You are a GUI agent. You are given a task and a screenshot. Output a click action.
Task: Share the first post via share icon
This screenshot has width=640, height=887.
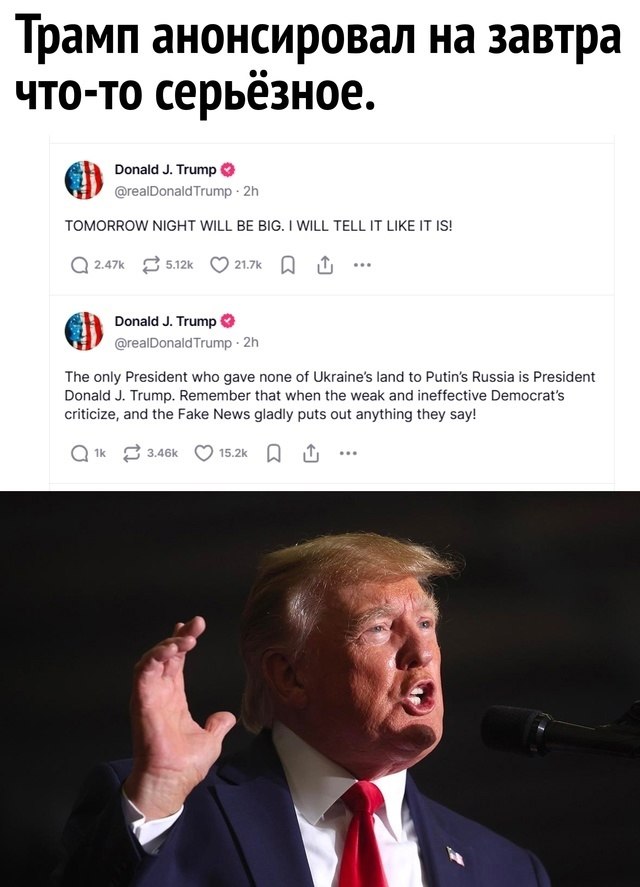(x=325, y=265)
